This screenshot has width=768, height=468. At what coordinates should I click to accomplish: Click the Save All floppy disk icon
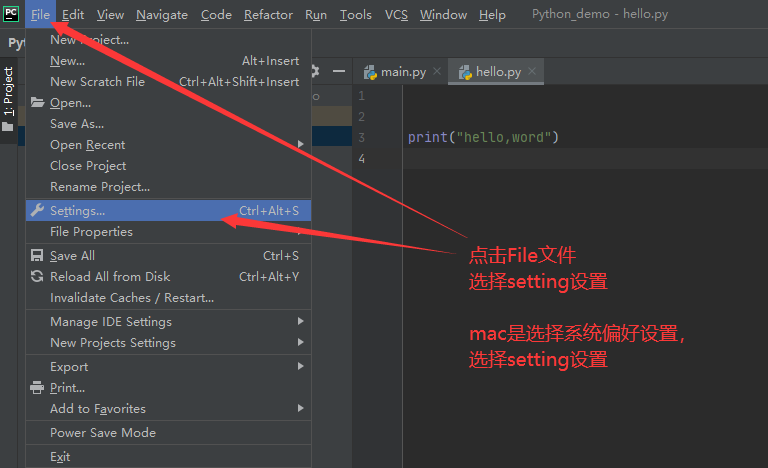click(x=37, y=255)
